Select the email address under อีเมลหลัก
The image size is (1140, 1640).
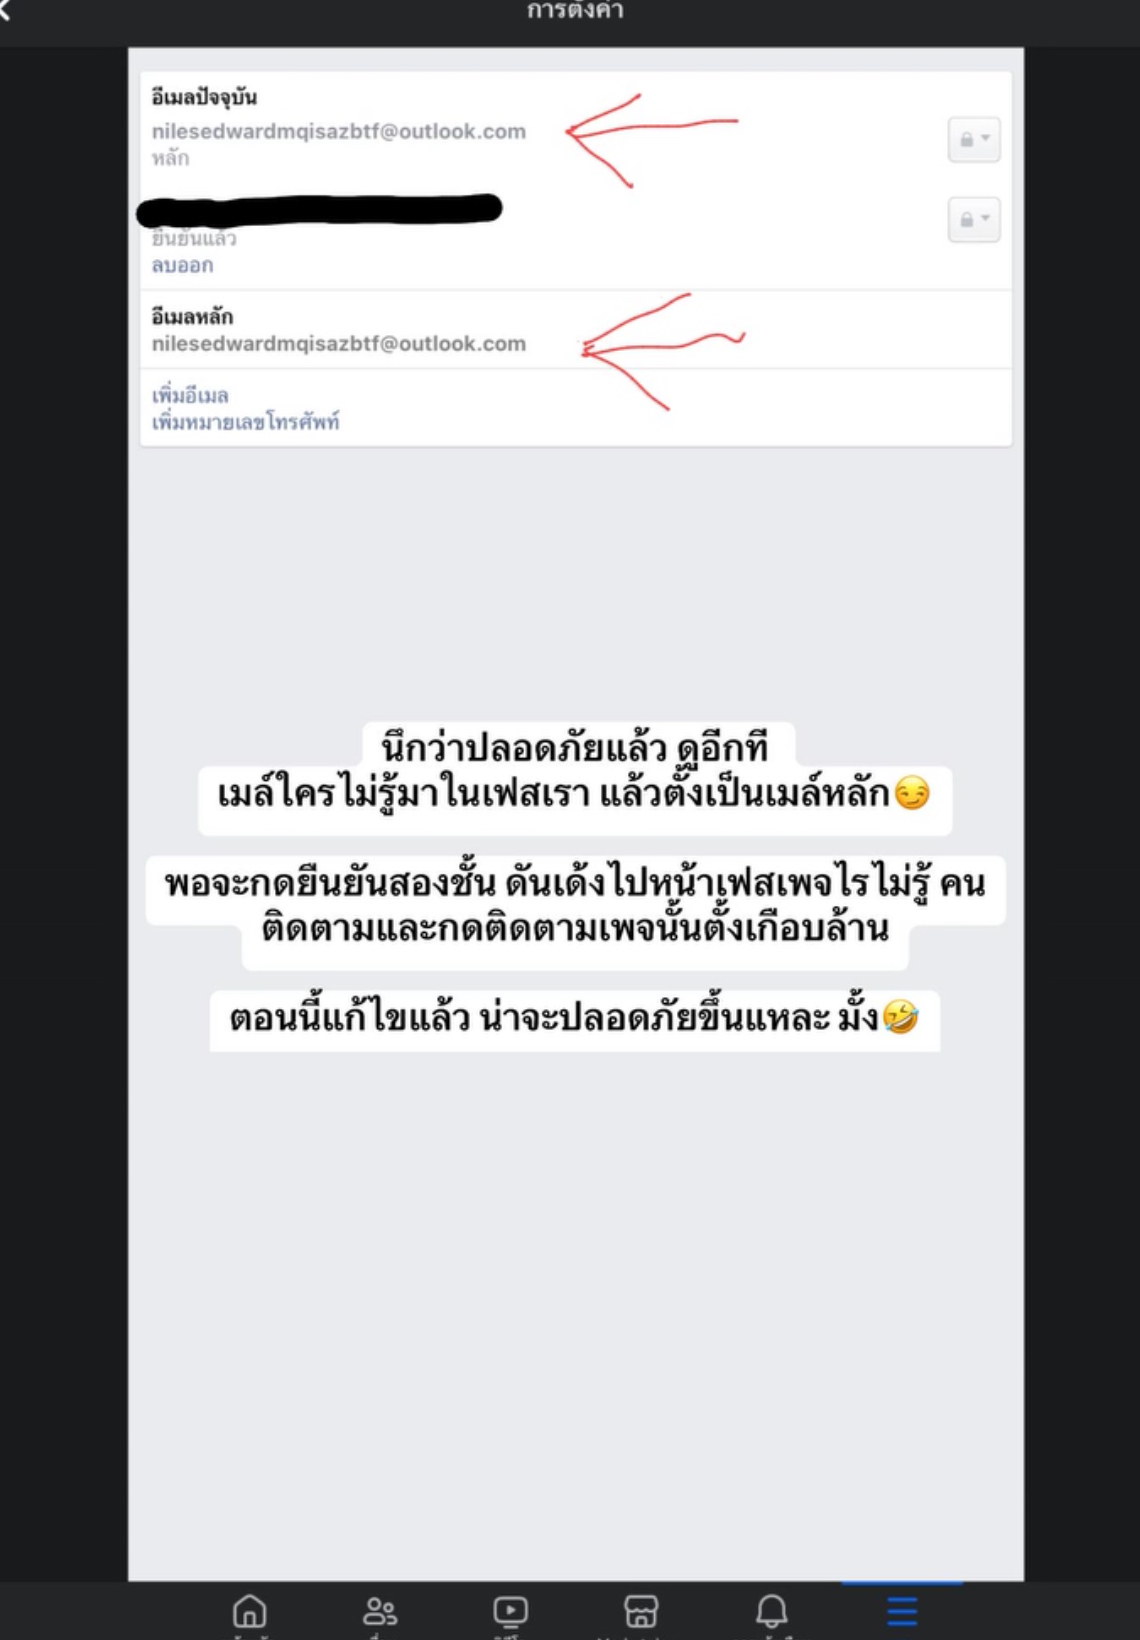click(339, 343)
